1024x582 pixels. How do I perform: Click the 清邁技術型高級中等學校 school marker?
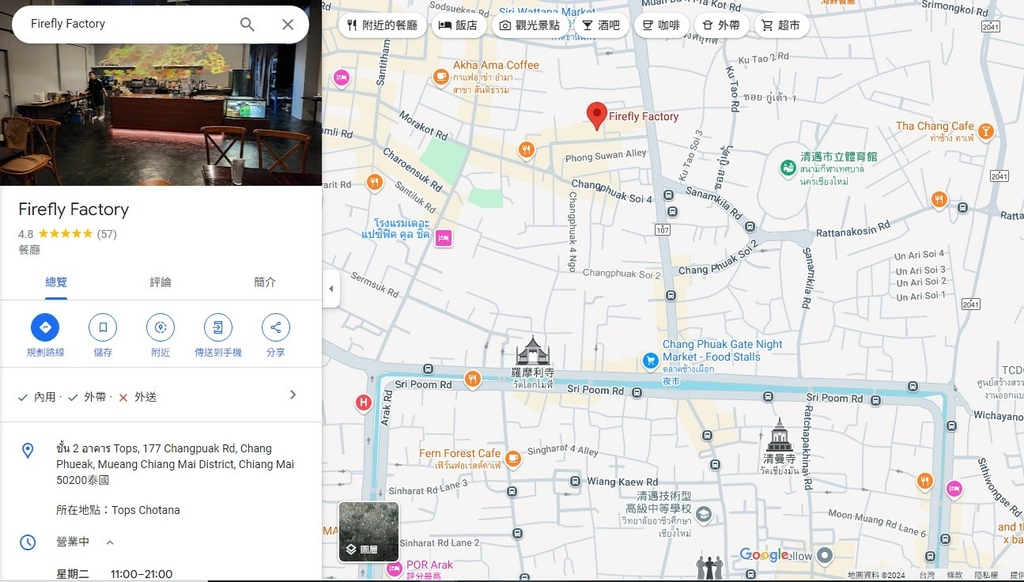point(703,515)
